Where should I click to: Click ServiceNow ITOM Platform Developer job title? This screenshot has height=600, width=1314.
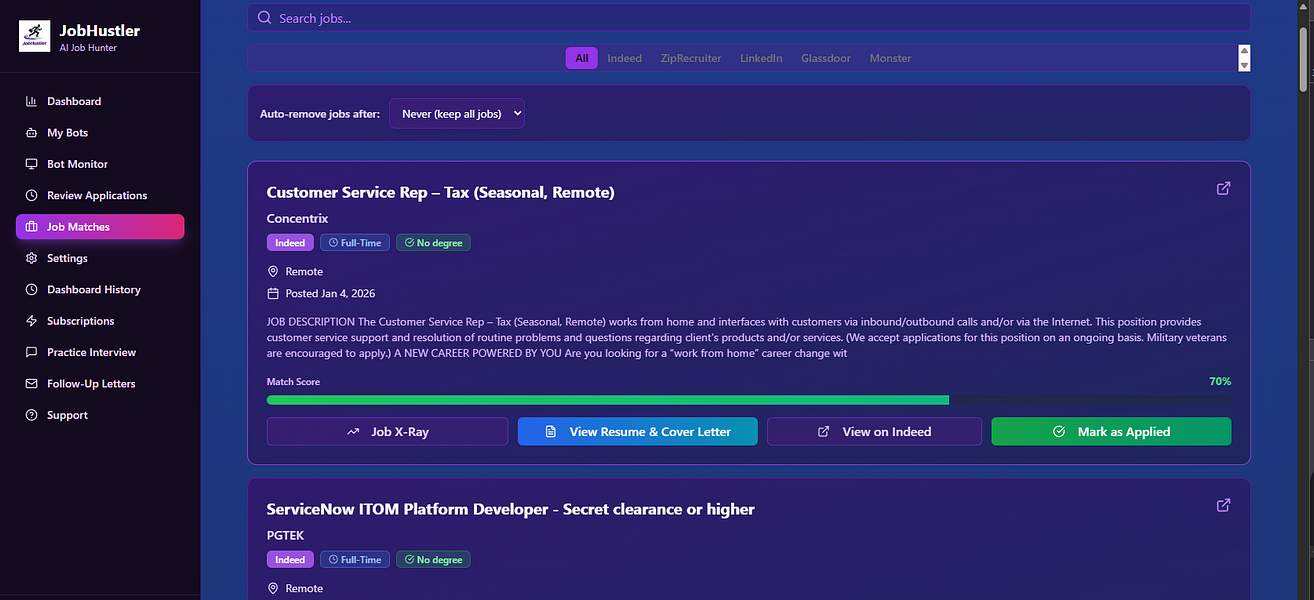coord(510,509)
